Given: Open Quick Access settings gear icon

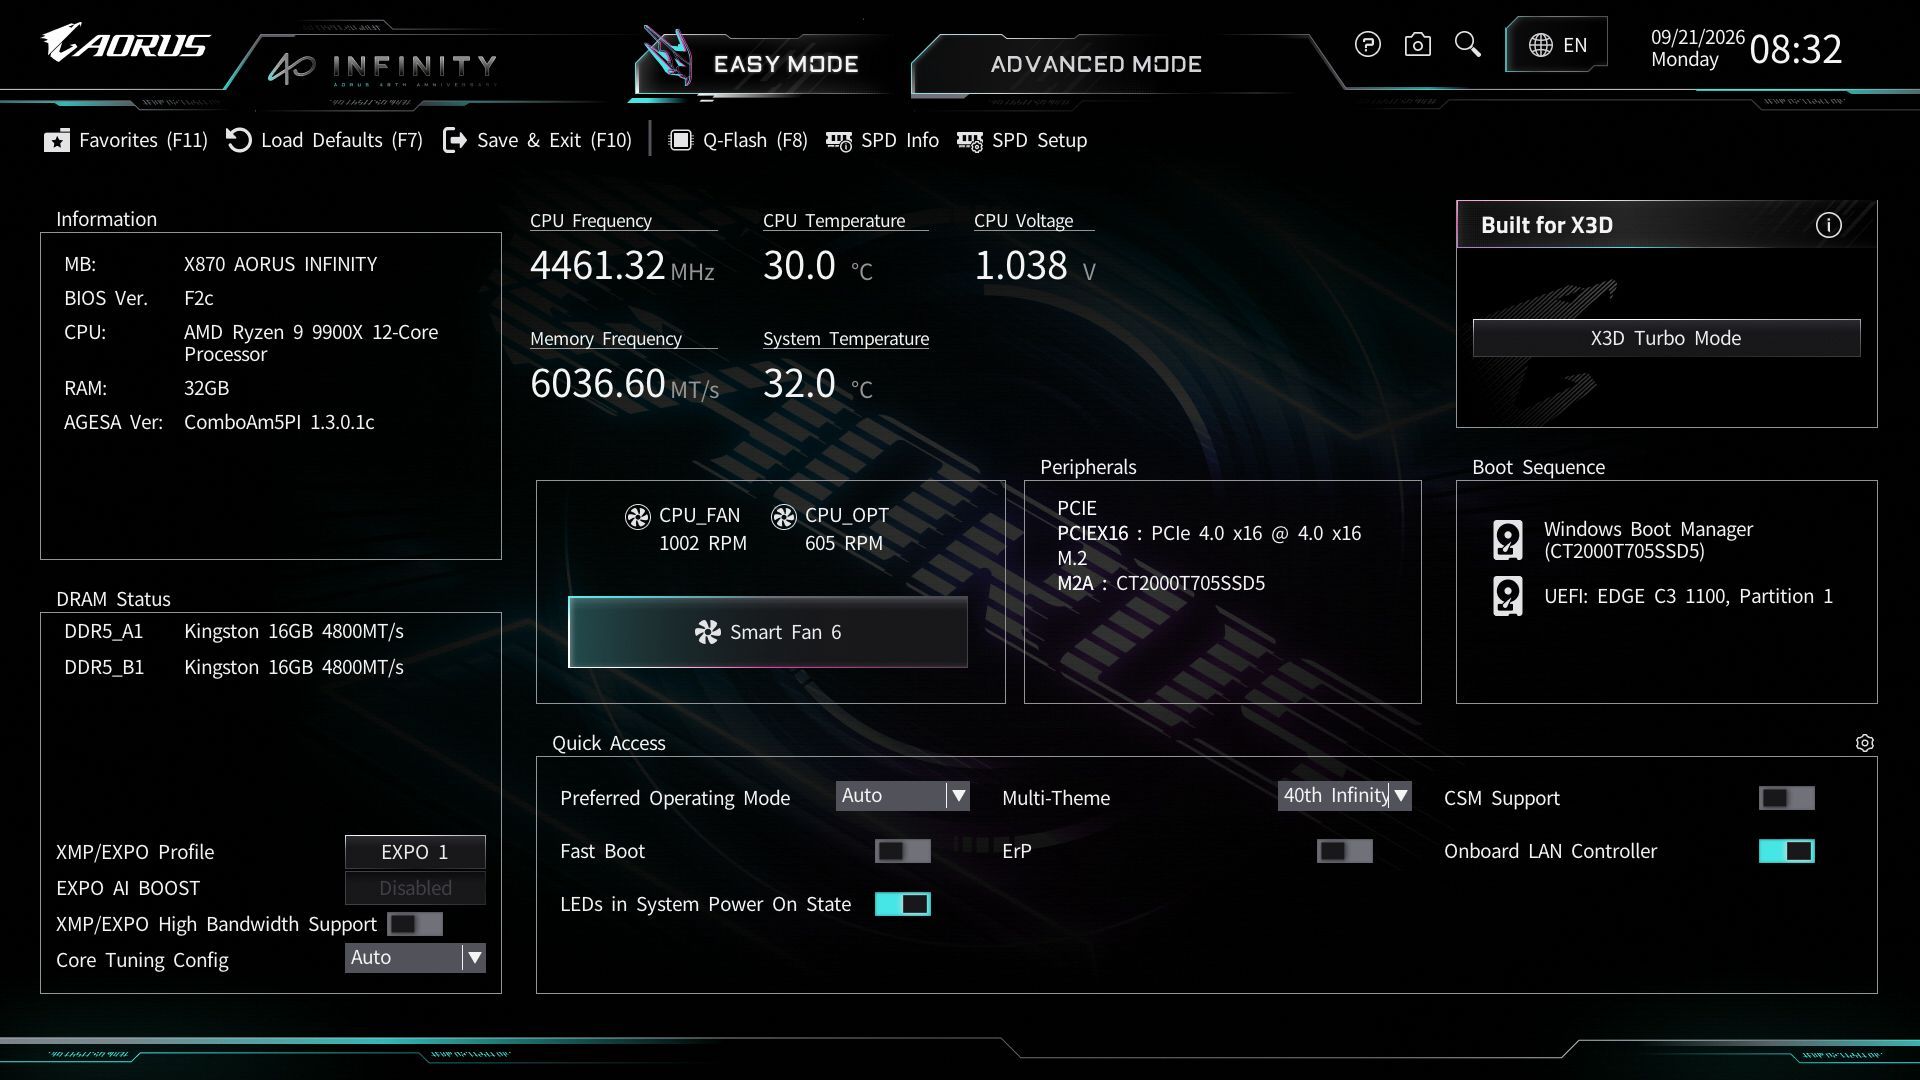Looking at the screenshot, I should coord(1864,743).
